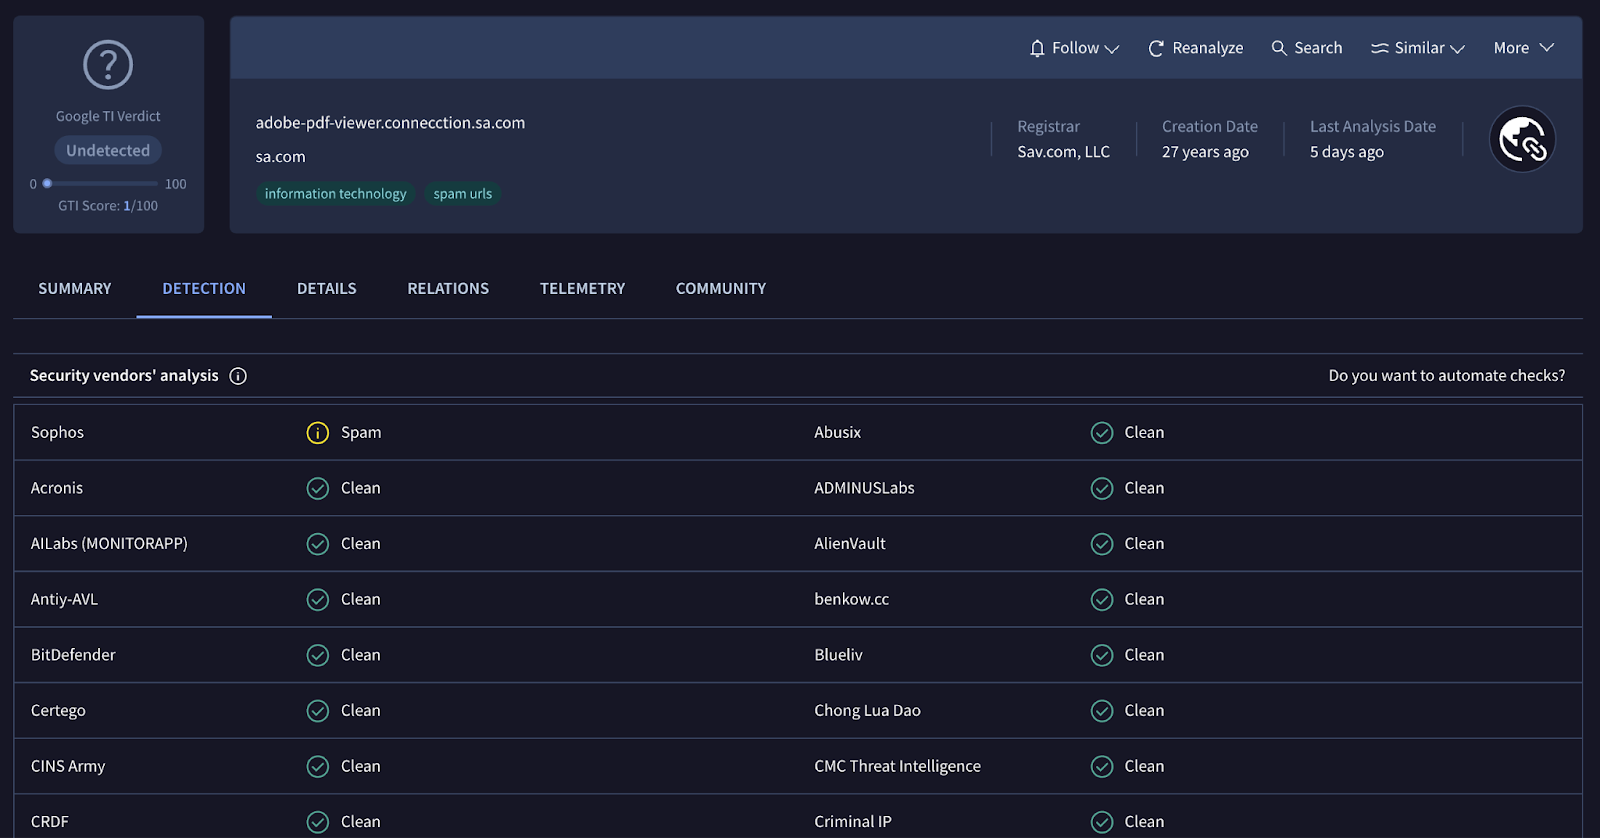Click the globe link domain icon

(x=1522, y=139)
